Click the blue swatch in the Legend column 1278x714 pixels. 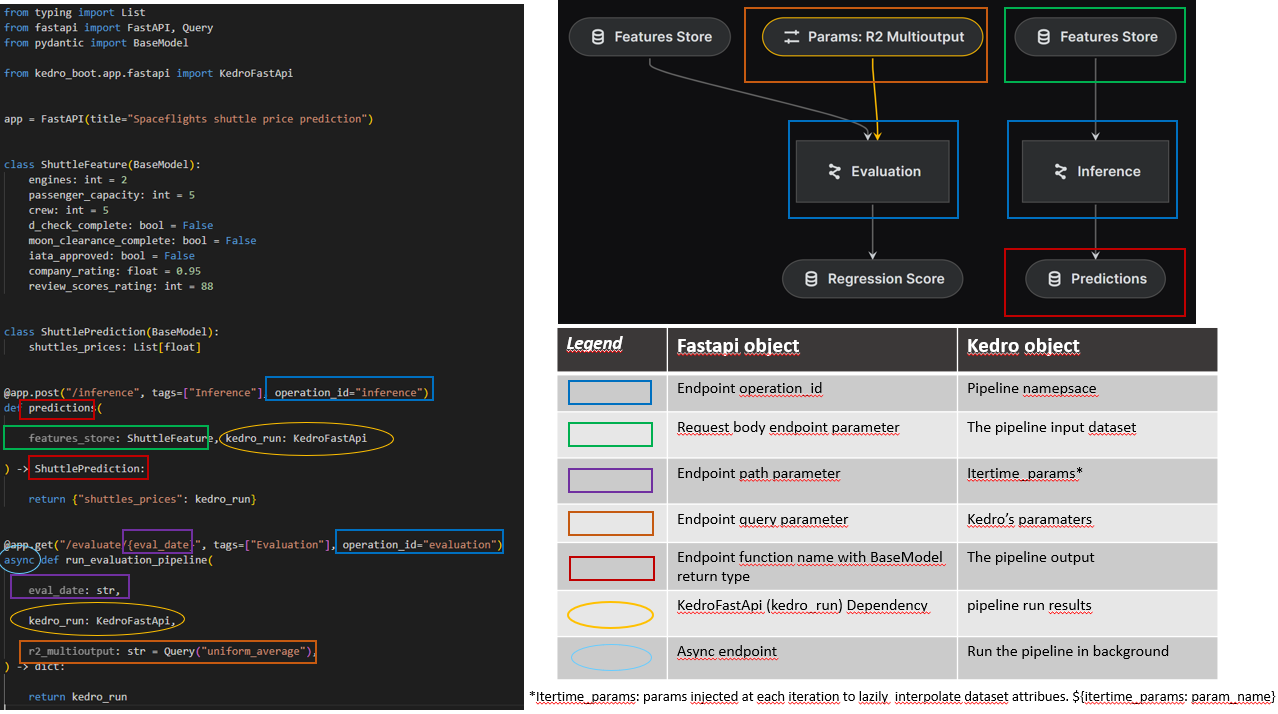610,392
